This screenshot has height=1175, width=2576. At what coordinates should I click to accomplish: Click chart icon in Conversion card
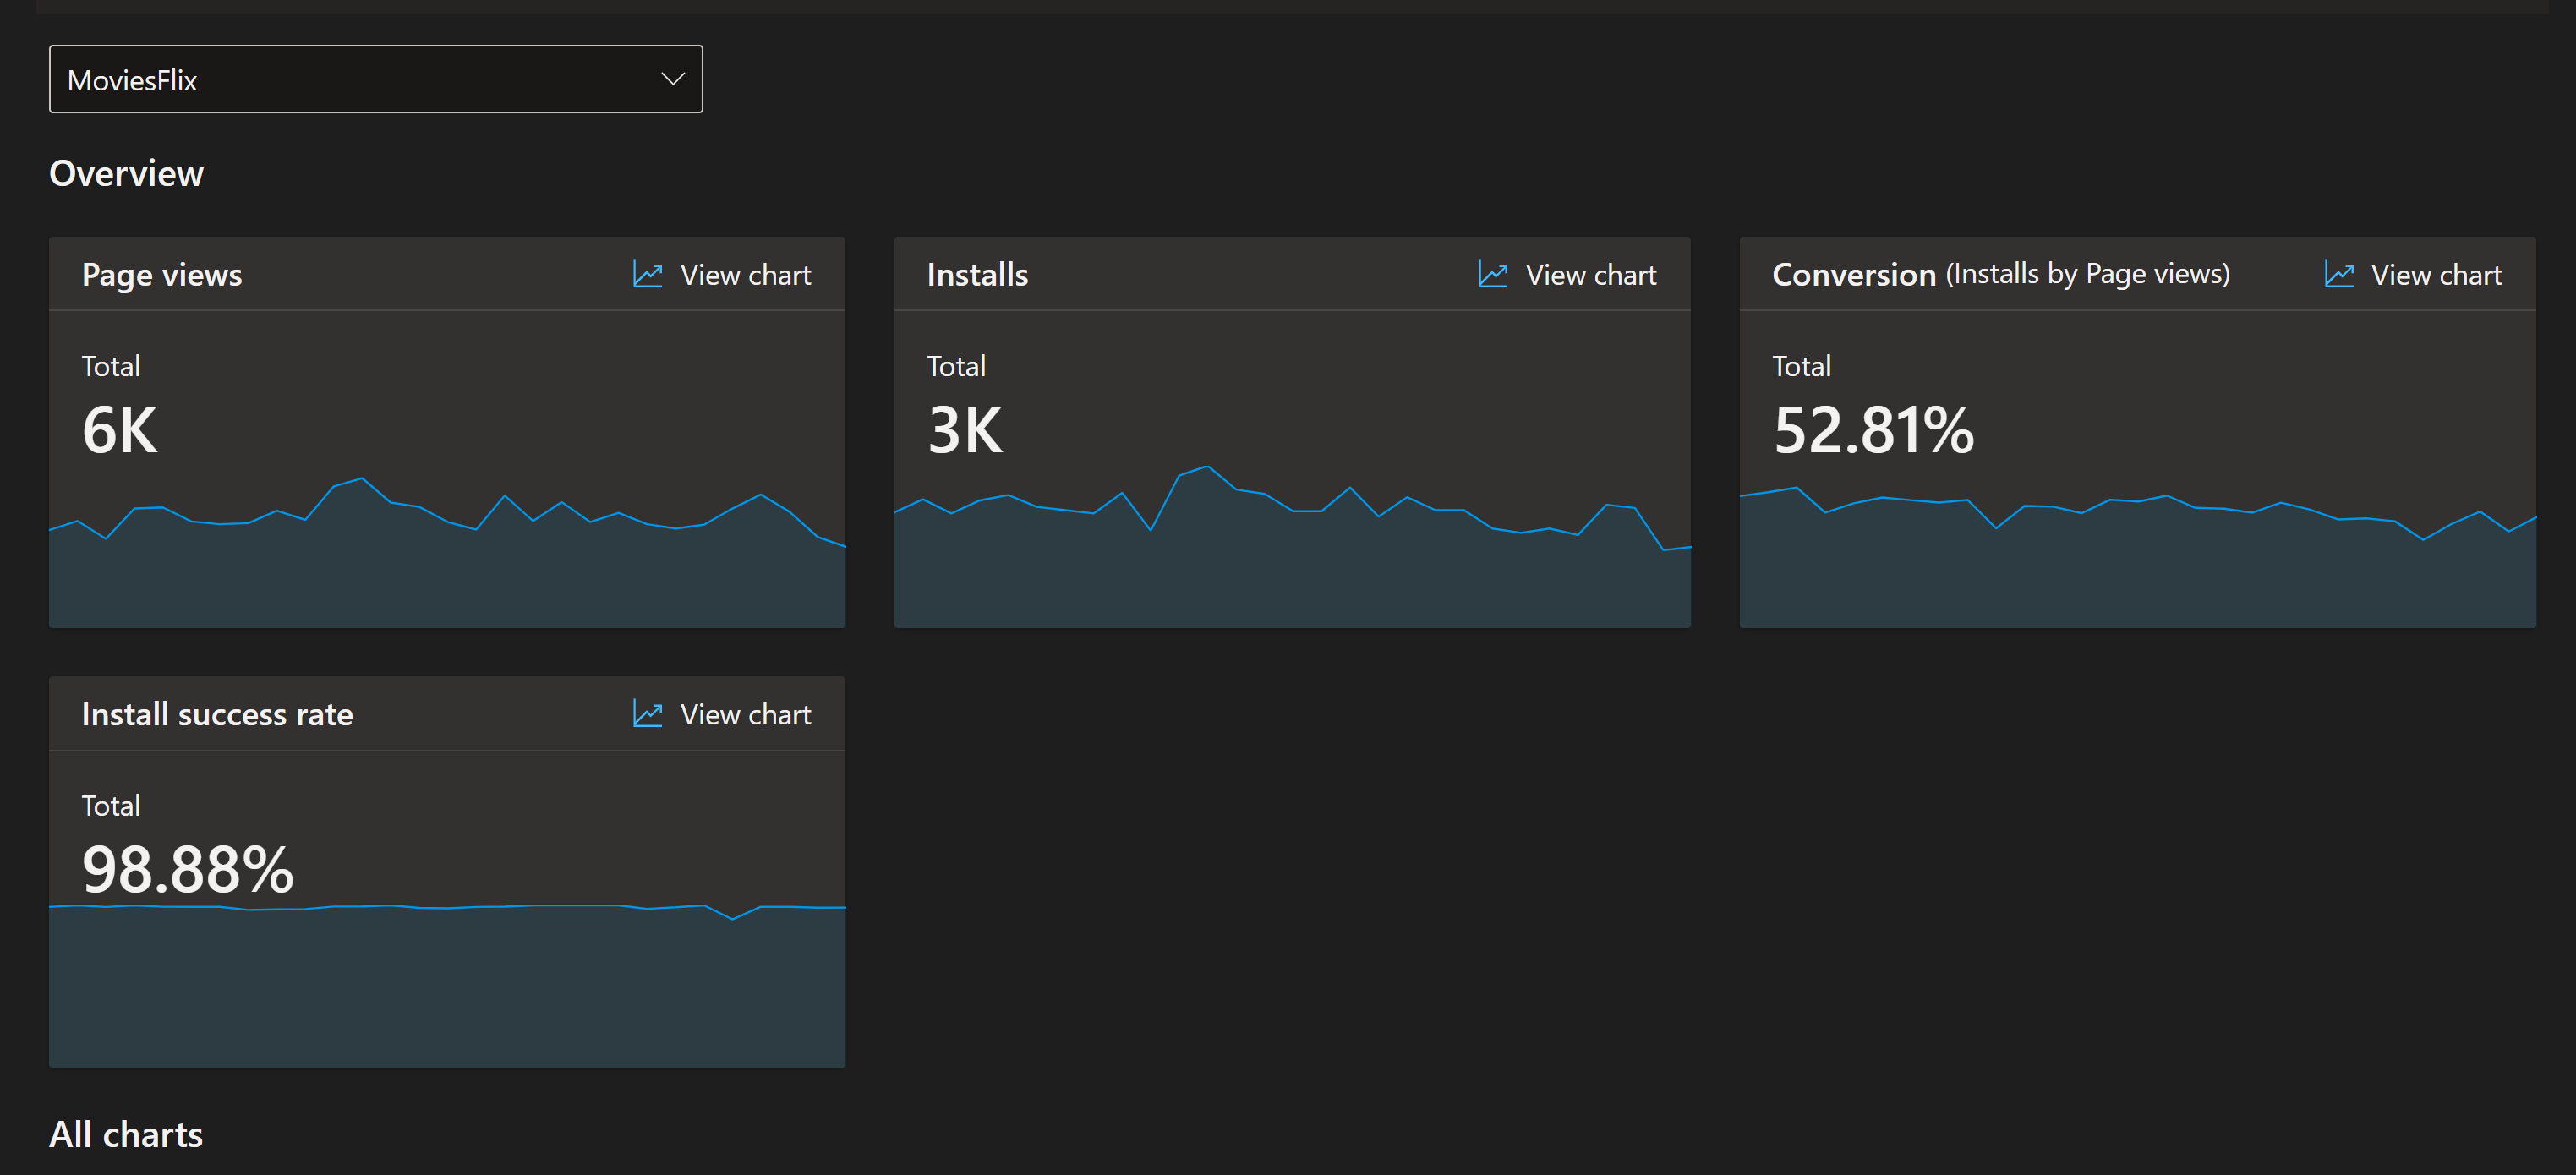(x=2338, y=274)
